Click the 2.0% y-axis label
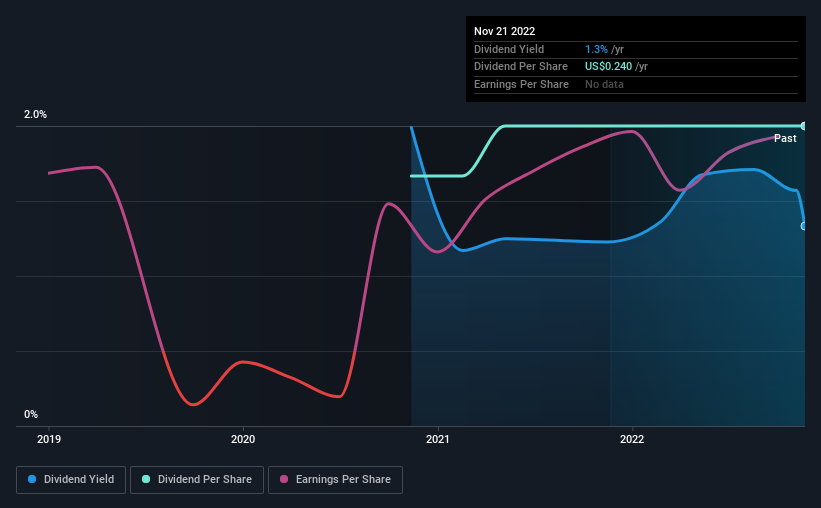Screen dimensions: 821x508 [35, 114]
